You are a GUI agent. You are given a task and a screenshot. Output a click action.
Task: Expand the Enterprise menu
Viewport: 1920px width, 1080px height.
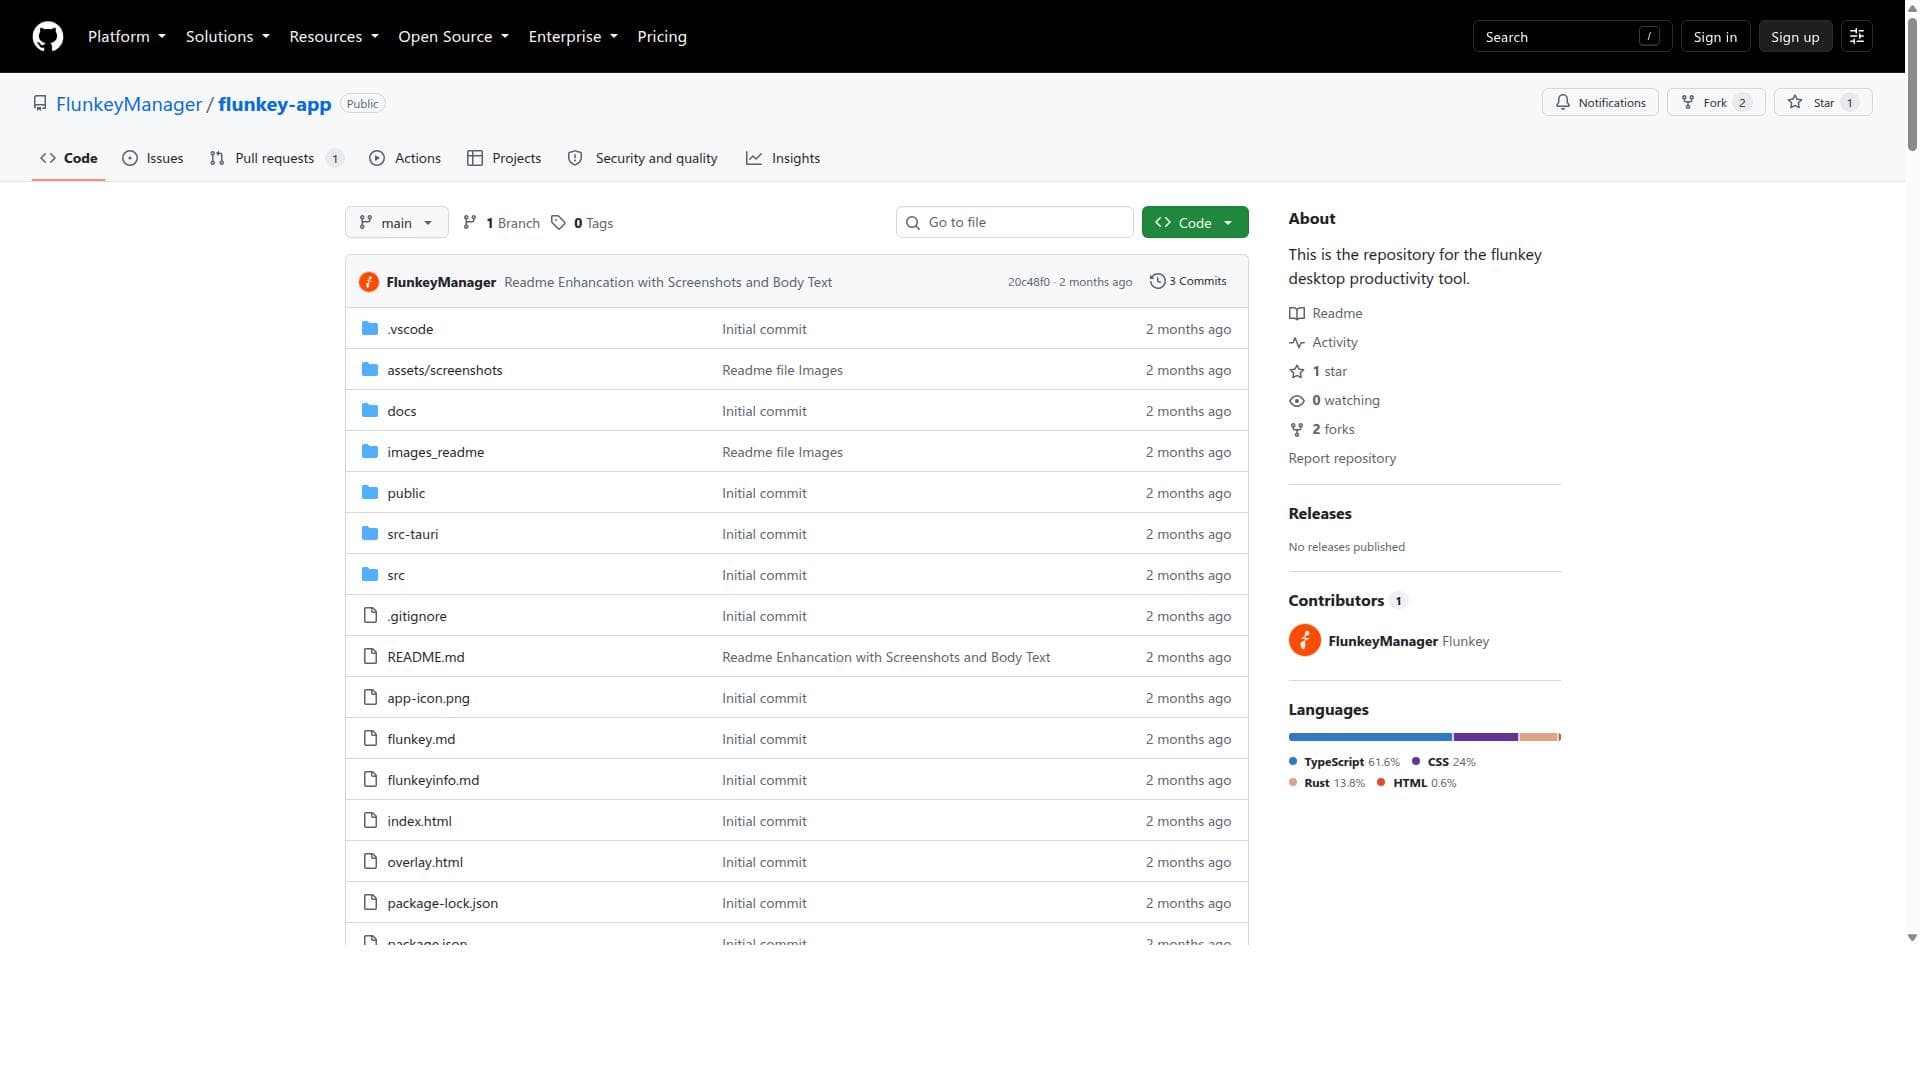pyautogui.click(x=573, y=37)
